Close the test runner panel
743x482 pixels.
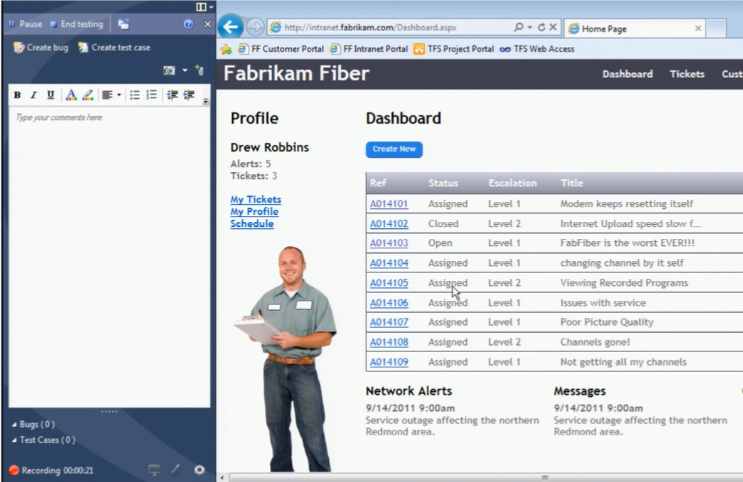click(x=207, y=24)
